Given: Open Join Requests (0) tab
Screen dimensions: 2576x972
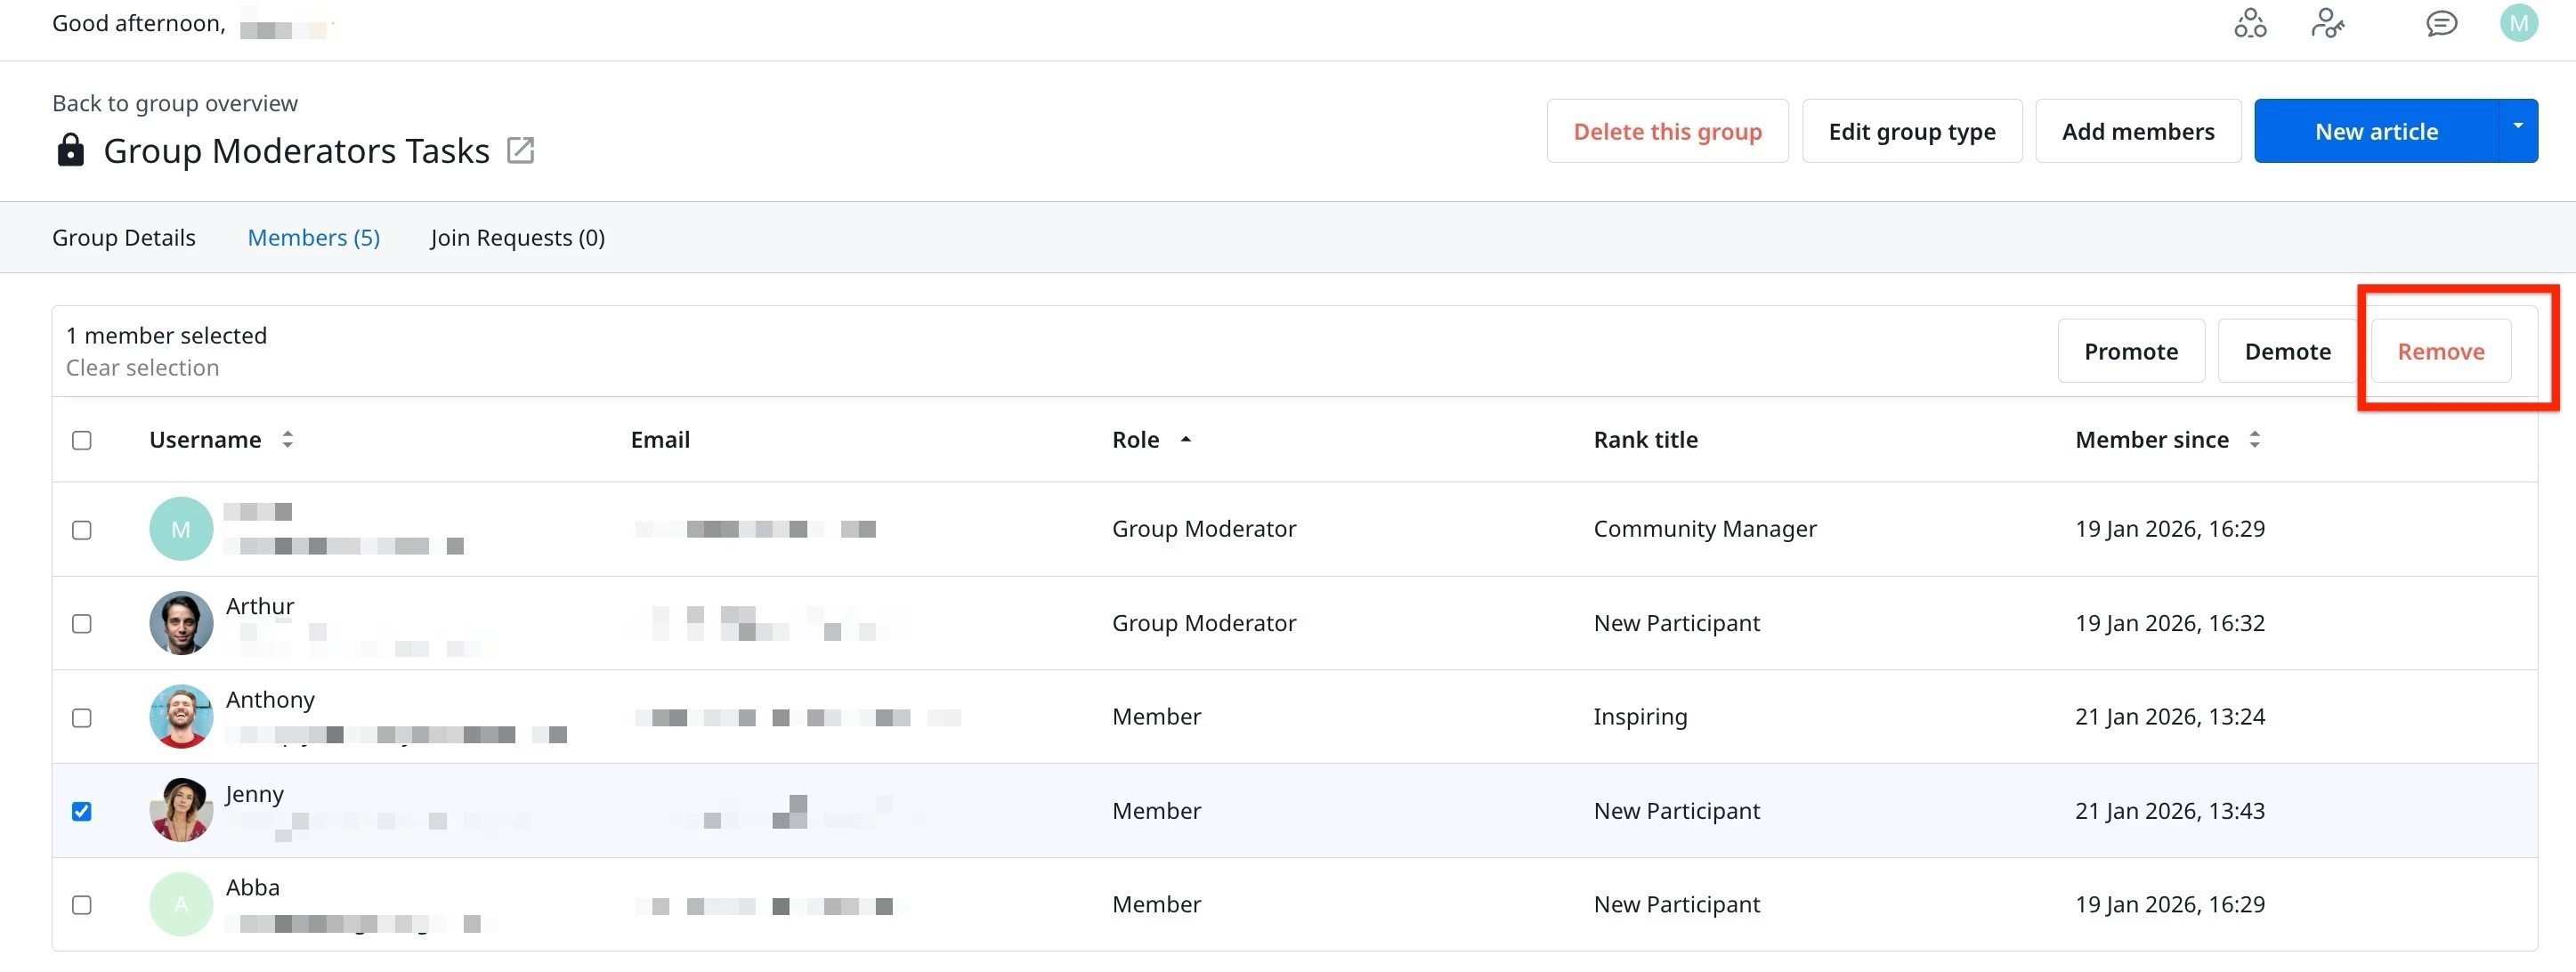Looking at the screenshot, I should tap(517, 238).
